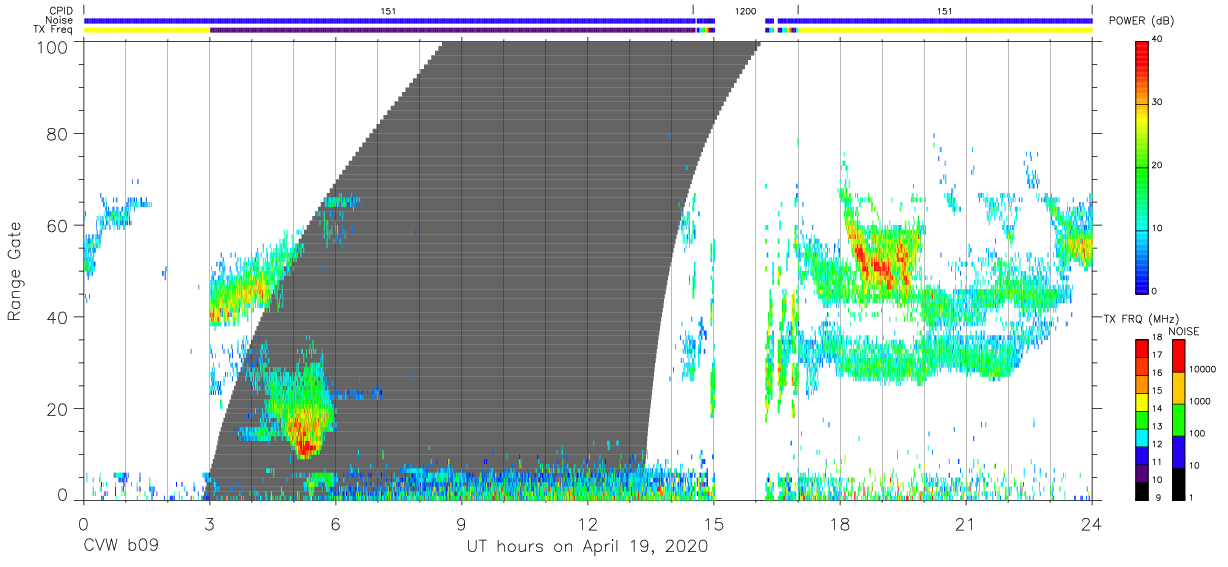Click the 12 hour tick on UT axis

coord(588,523)
